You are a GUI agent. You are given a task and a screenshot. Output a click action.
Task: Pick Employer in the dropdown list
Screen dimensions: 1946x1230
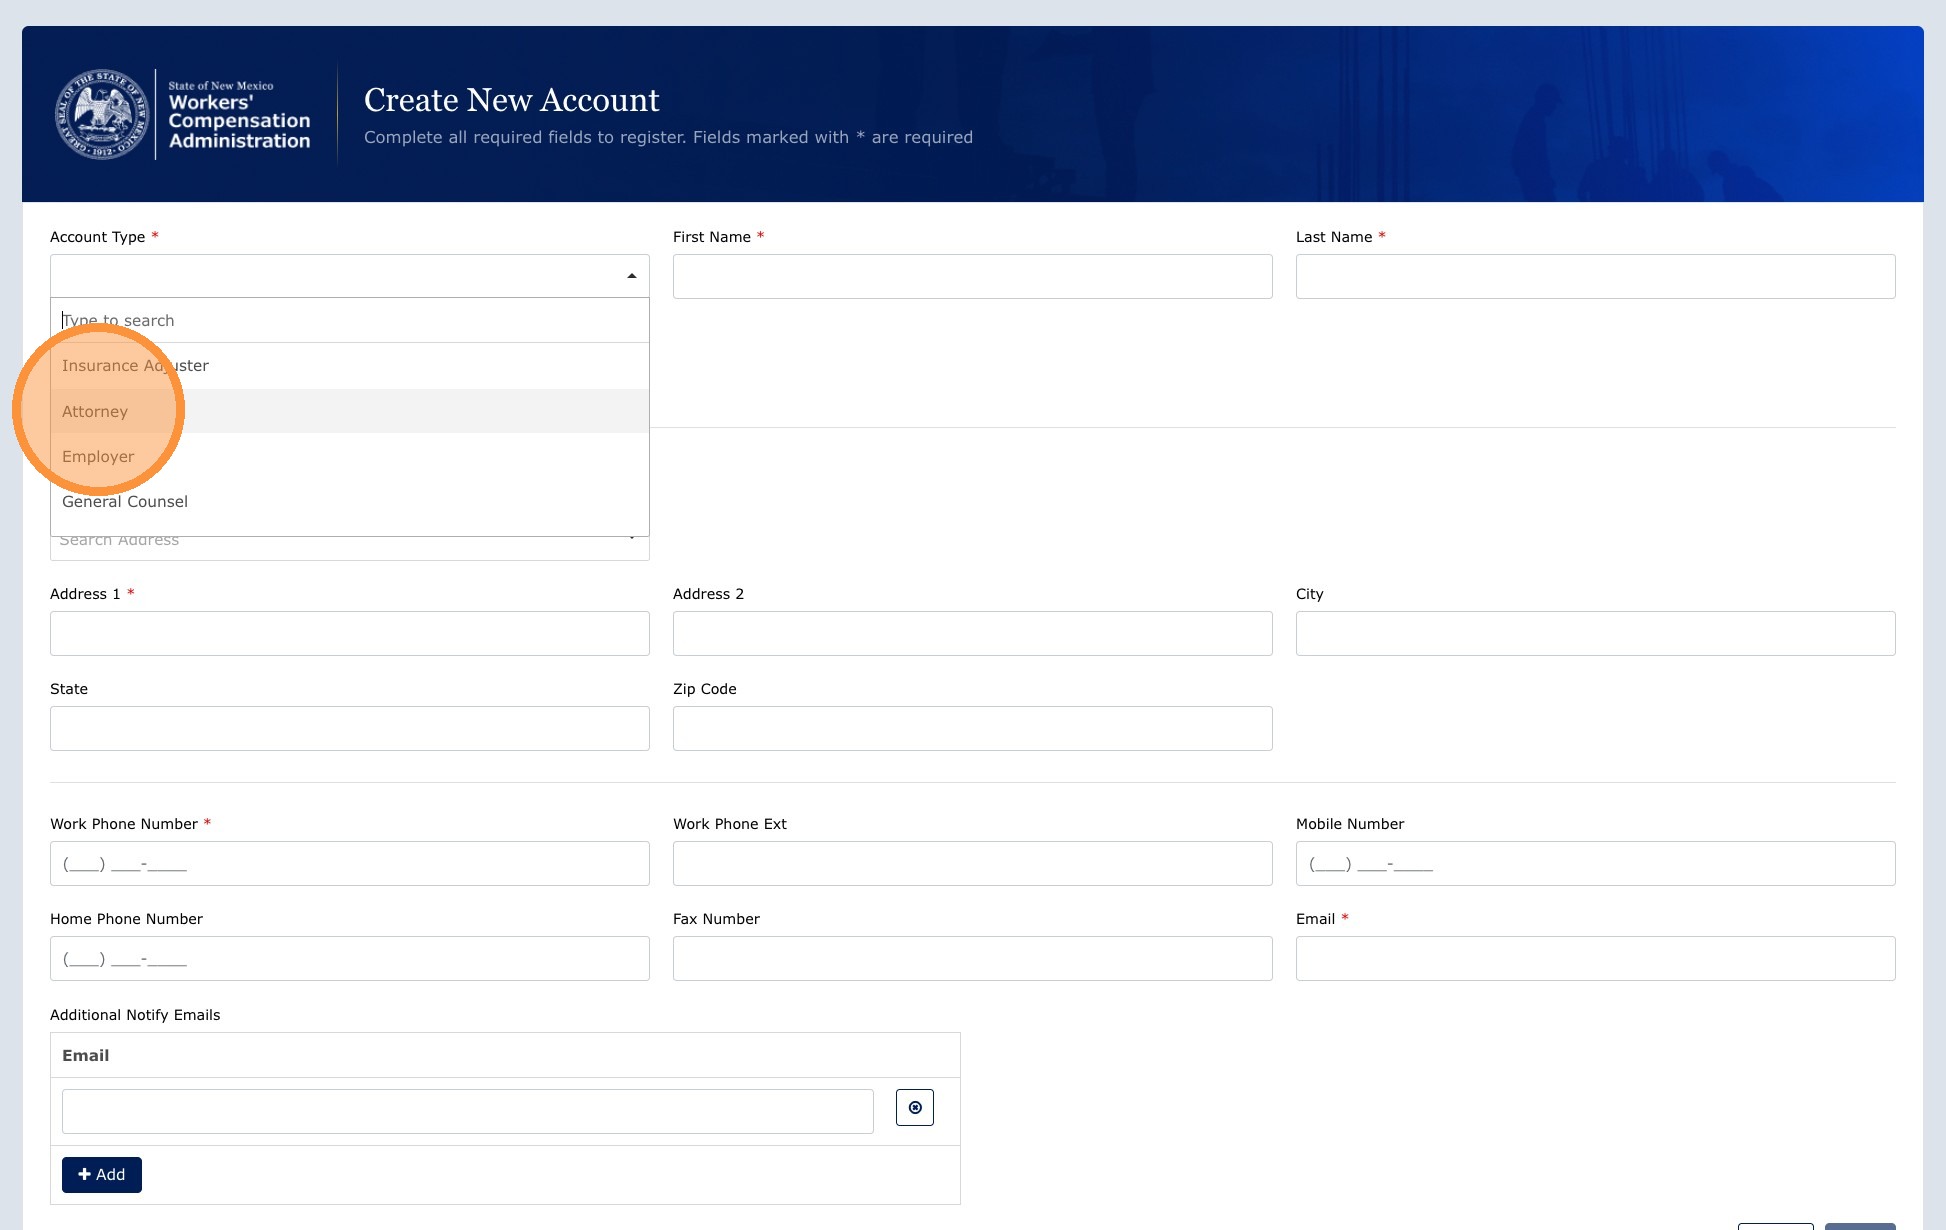pos(350,456)
